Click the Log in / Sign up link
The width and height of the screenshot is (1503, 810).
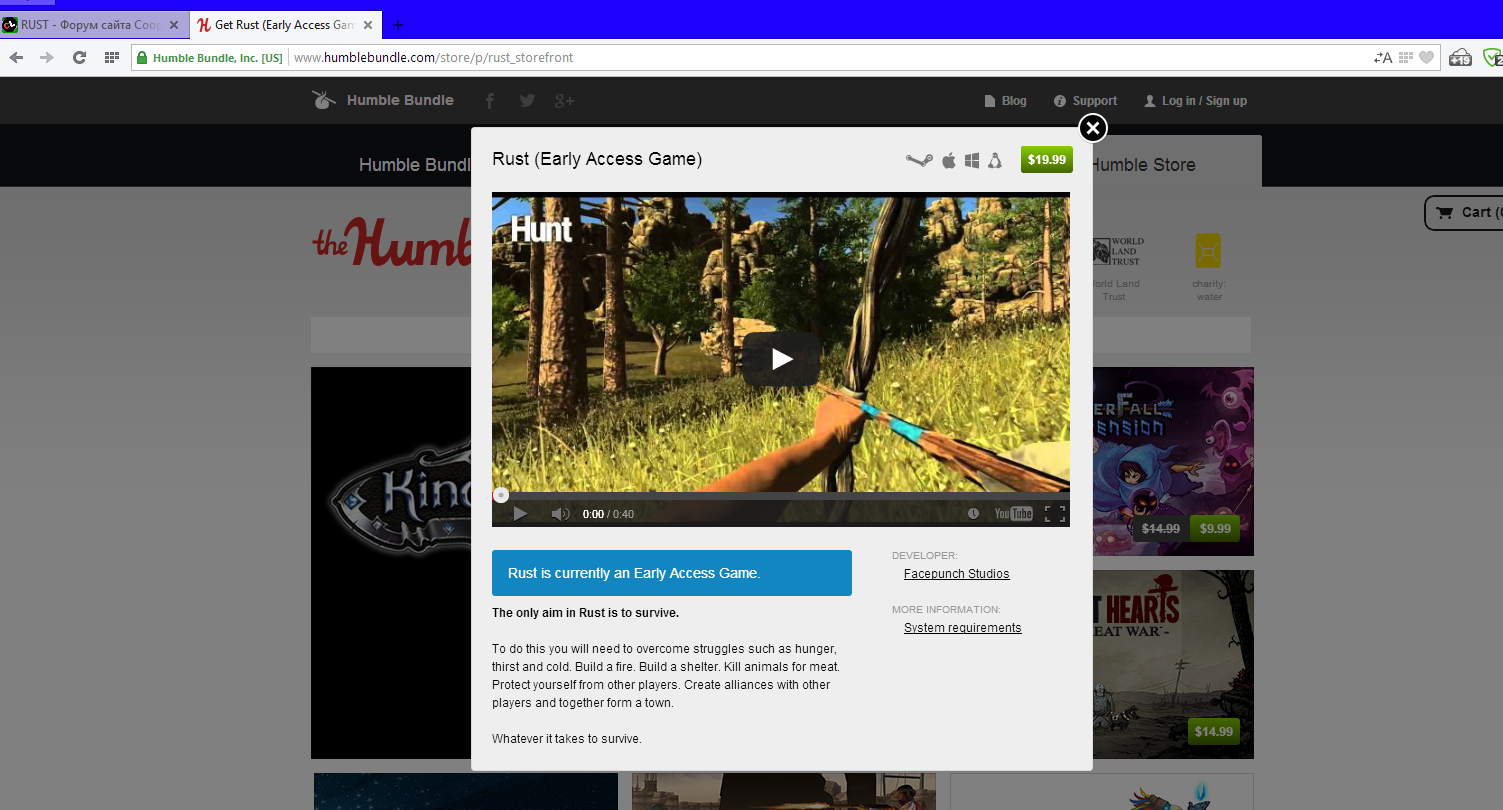coord(1195,101)
